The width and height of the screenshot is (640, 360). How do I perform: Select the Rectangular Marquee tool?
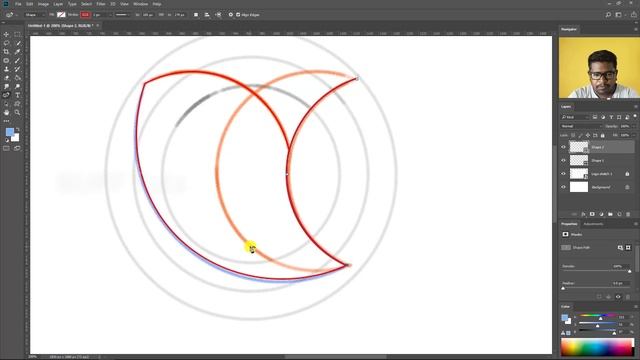(17, 34)
